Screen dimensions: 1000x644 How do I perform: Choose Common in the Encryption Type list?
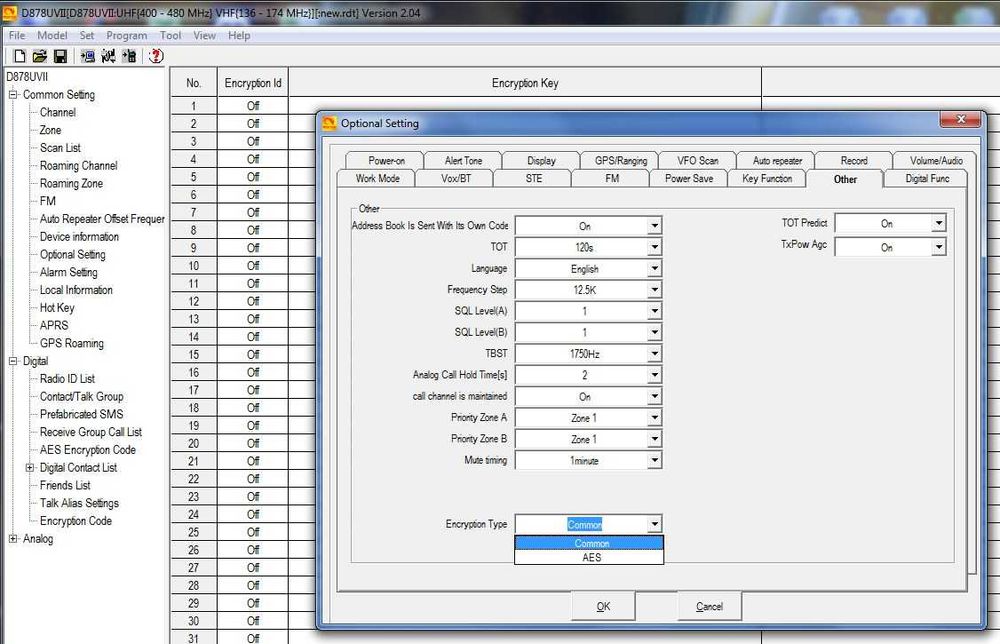pyautogui.click(x=589, y=543)
